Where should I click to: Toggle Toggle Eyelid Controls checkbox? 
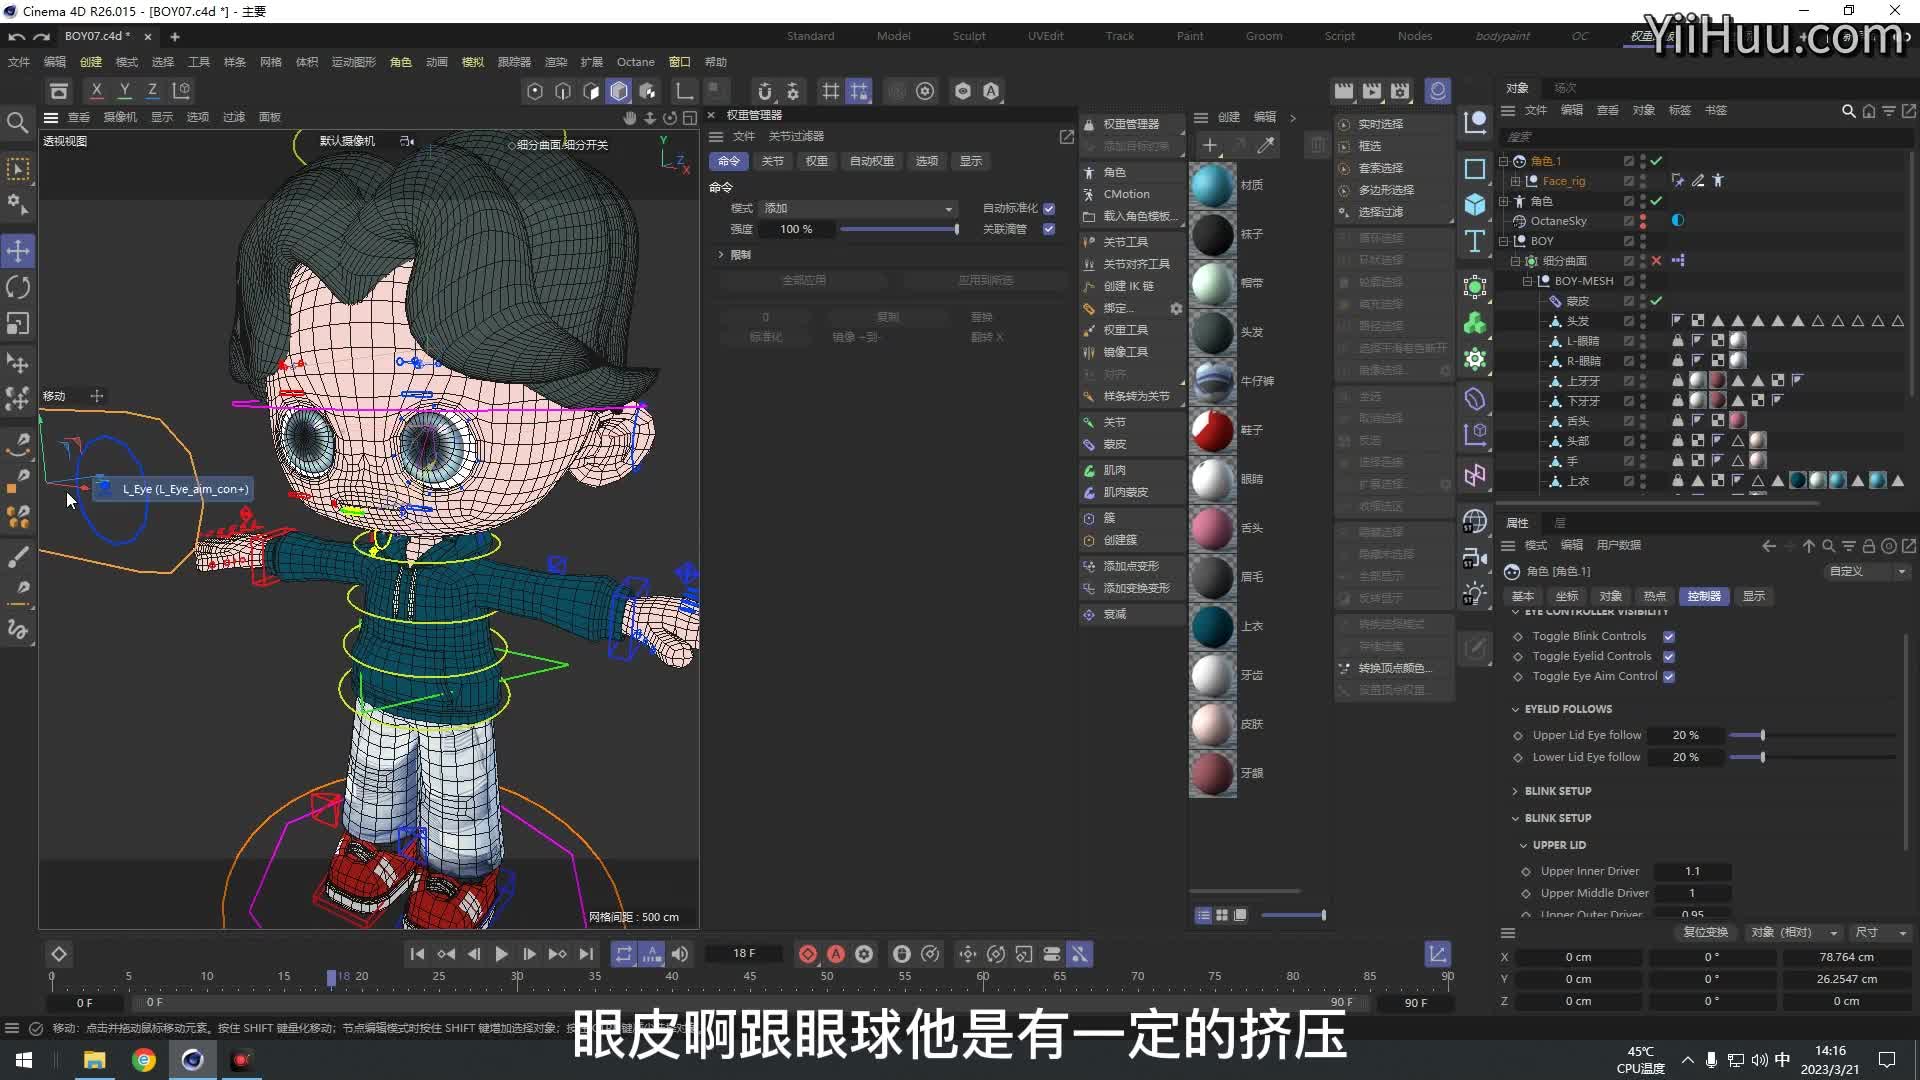(1669, 657)
